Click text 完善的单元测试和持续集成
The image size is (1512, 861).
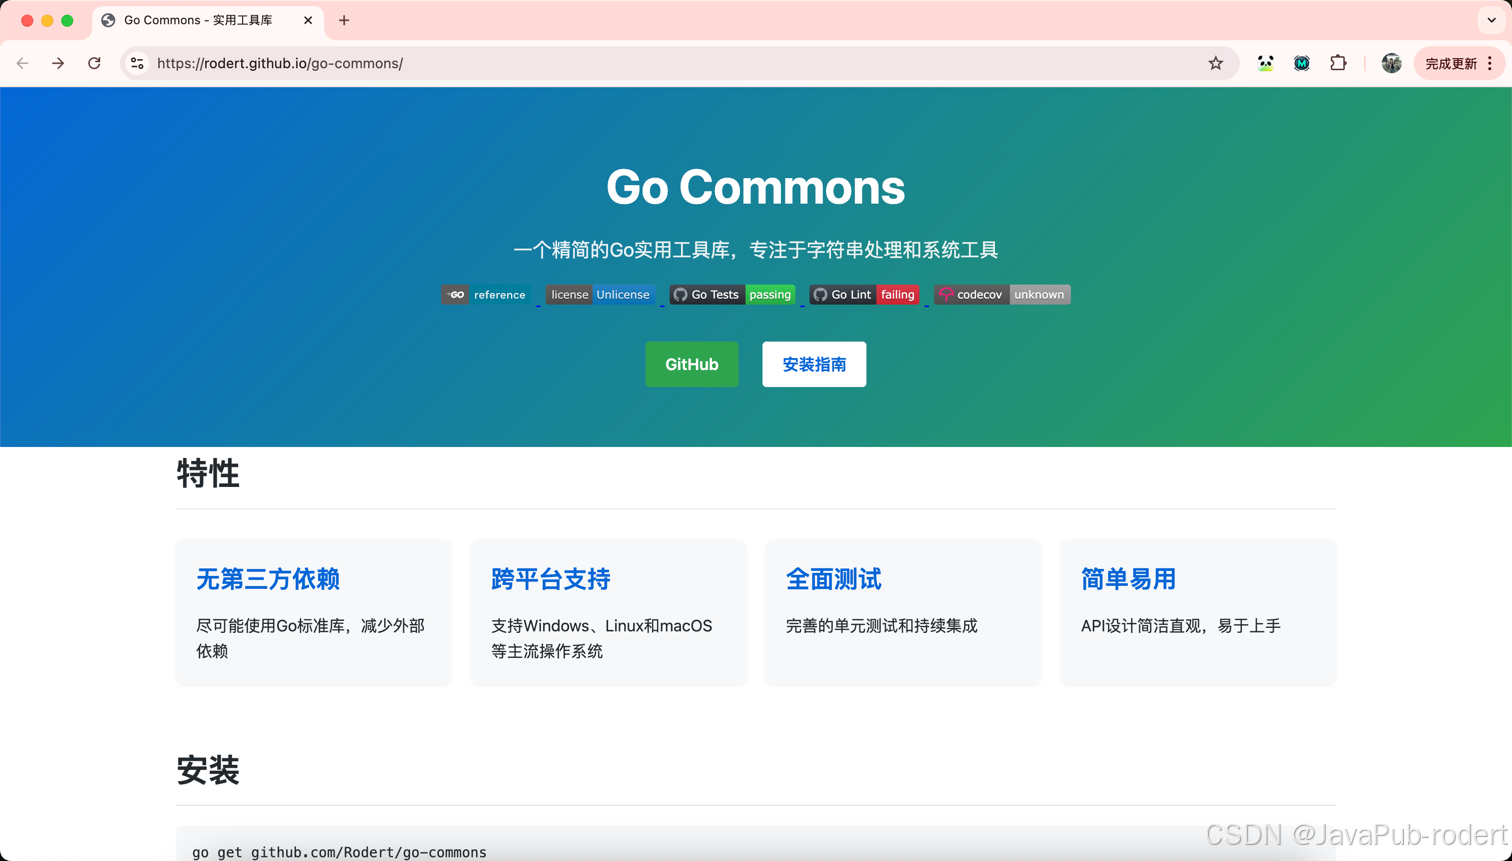pos(882,626)
